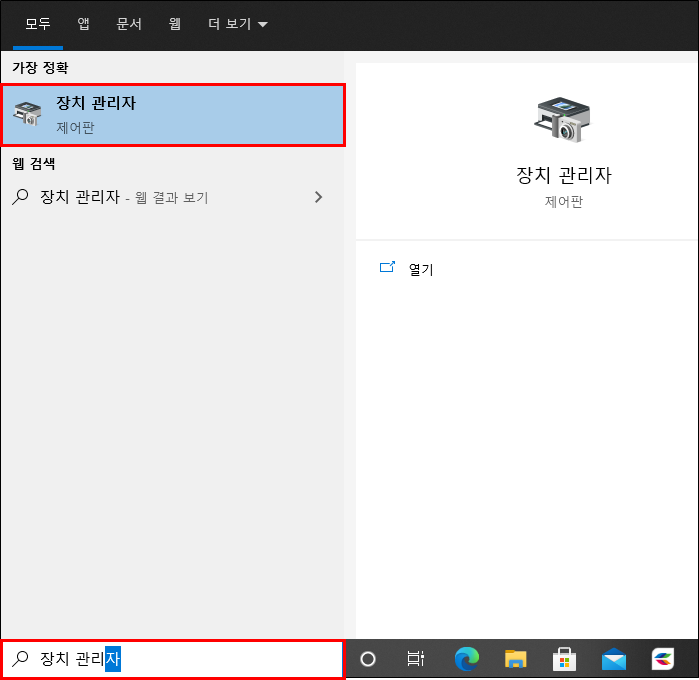Viewport: 699px width, 680px height.
Task: Open the Mail app from taskbar
Action: pos(614,659)
